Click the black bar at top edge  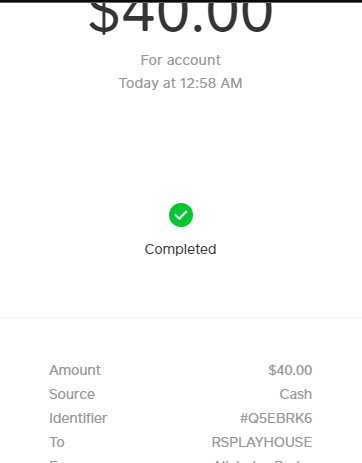(x=181, y=1)
